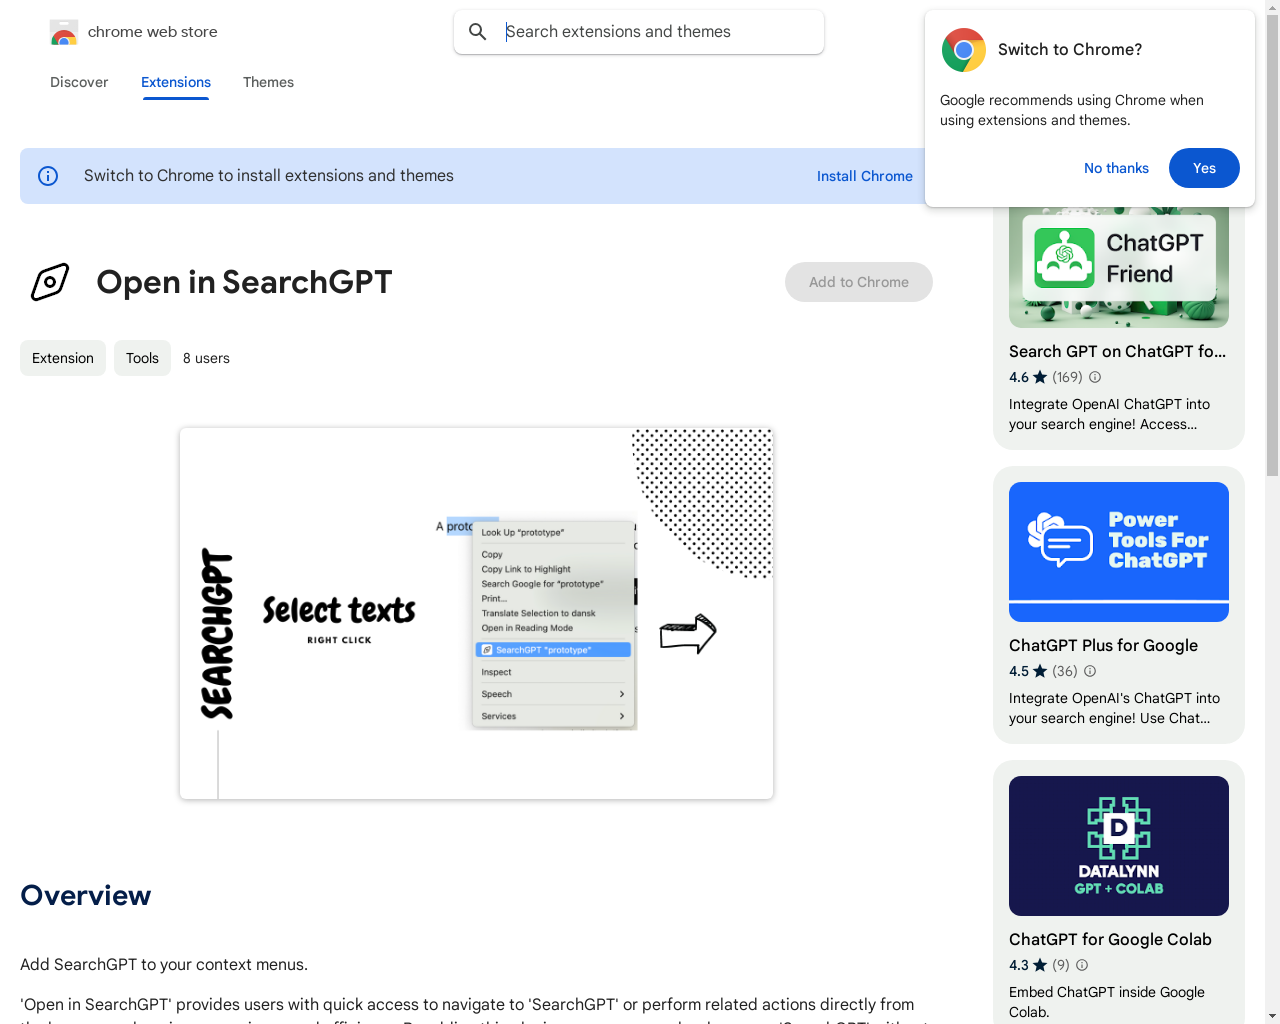The width and height of the screenshot is (1280, 1024).
Task: Click the Tools category chip
Action: coord(142,358)
